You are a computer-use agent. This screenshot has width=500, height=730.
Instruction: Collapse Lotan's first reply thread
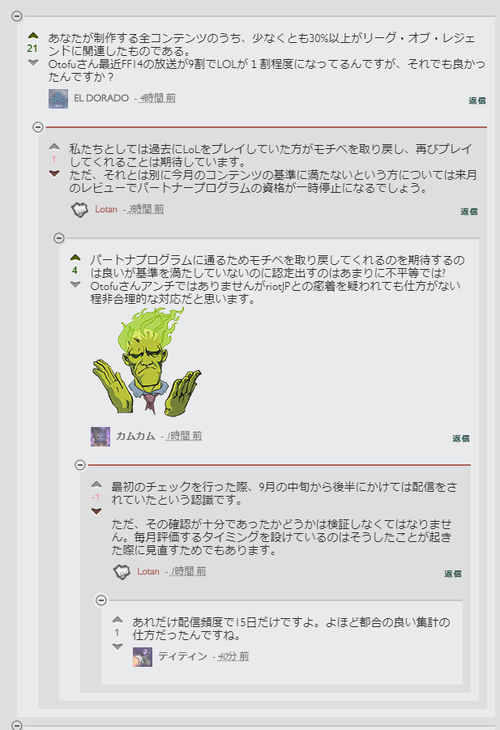pyautogui.click(x=38, y=127)
